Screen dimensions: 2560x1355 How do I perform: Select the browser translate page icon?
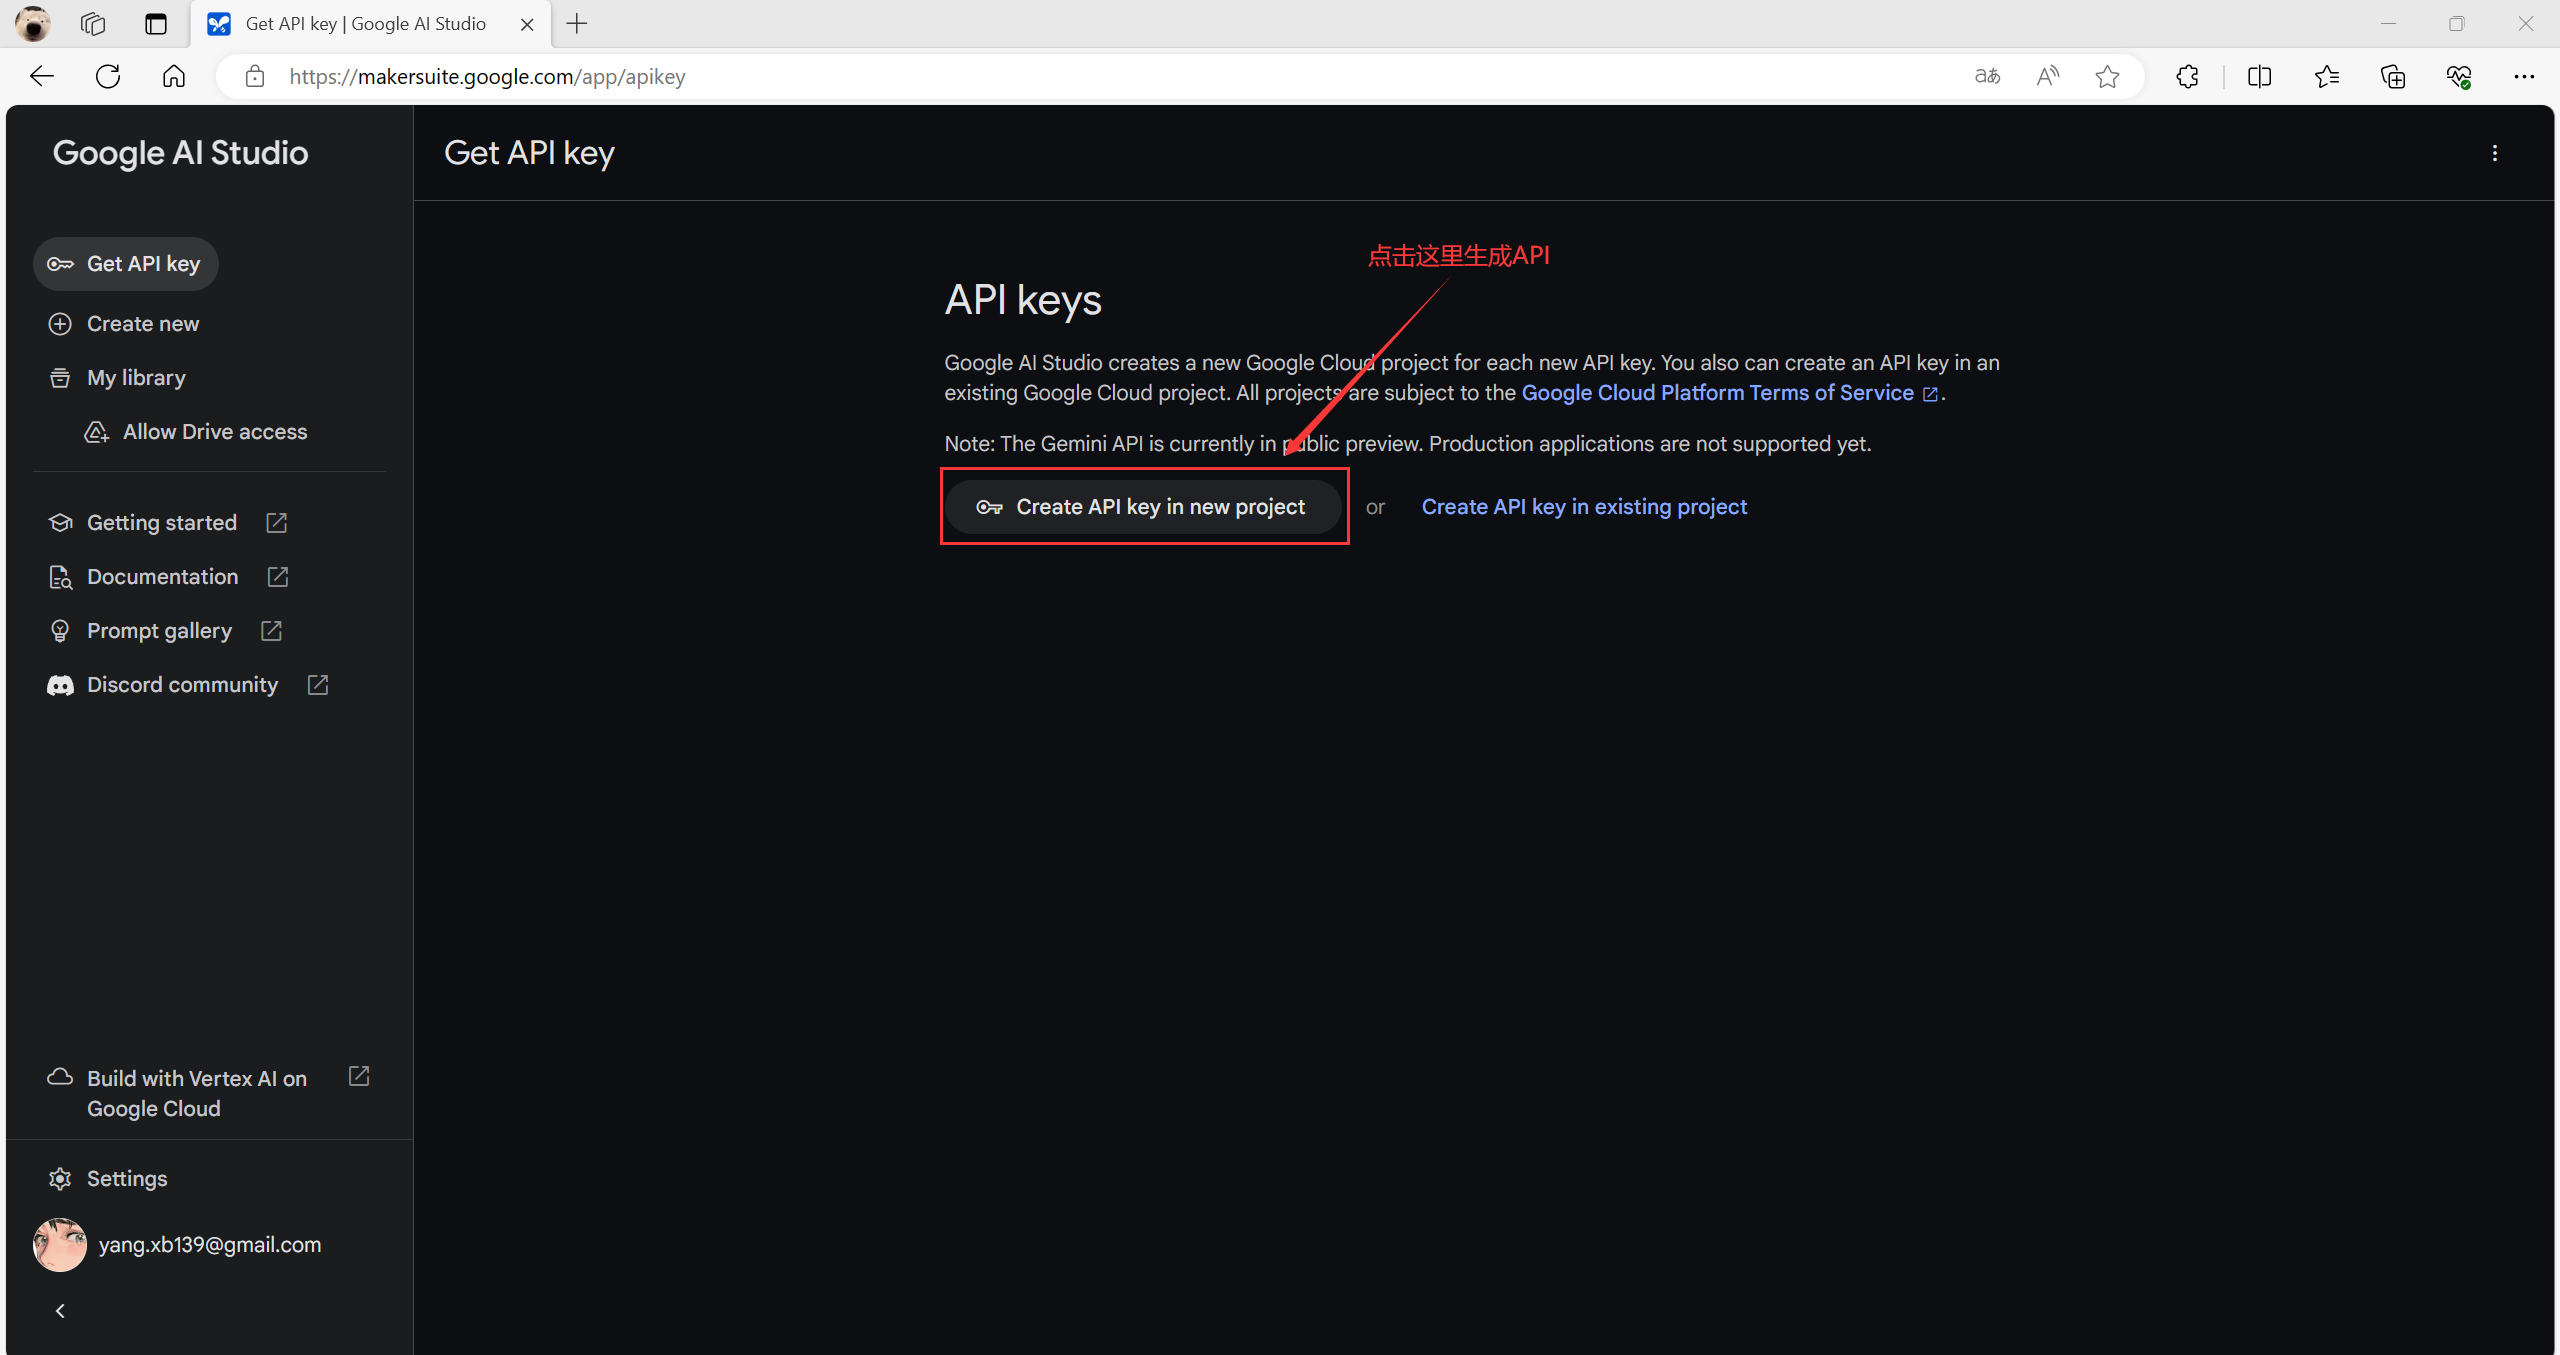[1986, 76]
